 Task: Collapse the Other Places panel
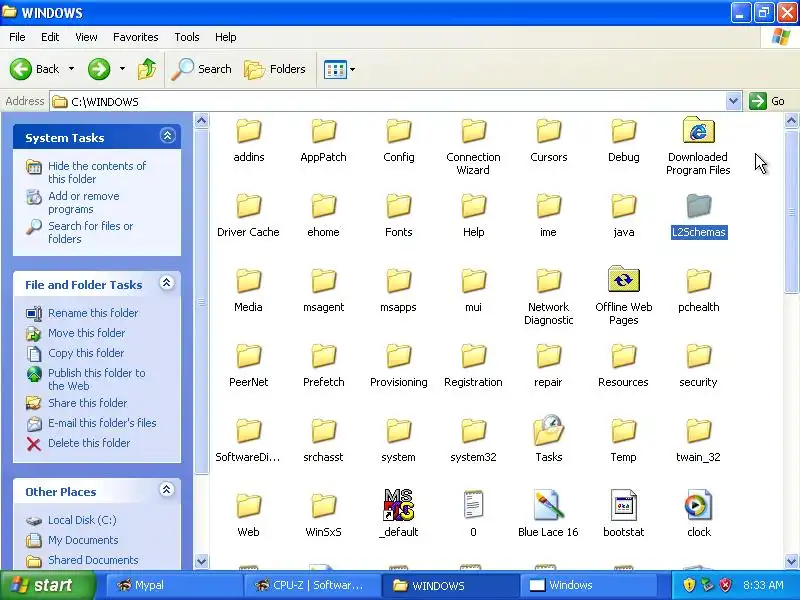tap(167, 490)
